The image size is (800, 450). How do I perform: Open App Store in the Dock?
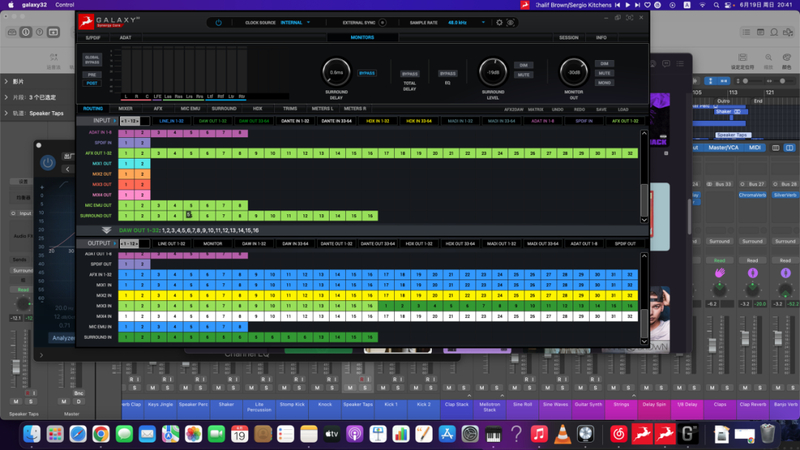pos(447,434)
